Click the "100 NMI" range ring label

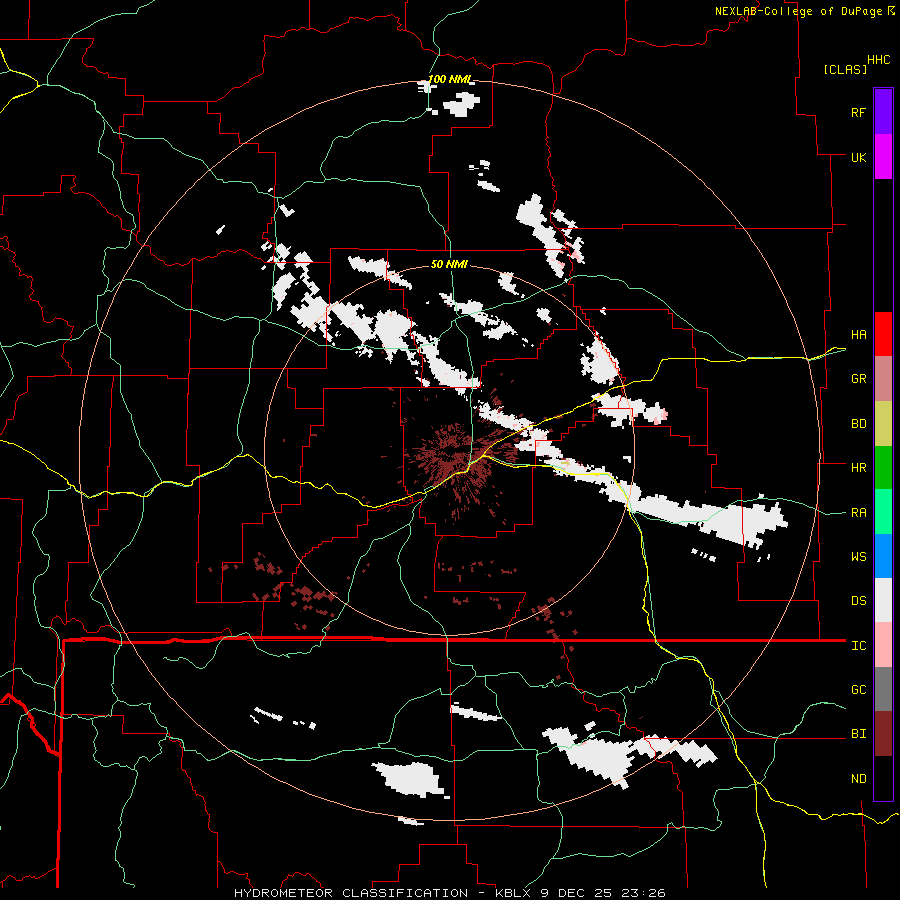(x=450, y=79)
